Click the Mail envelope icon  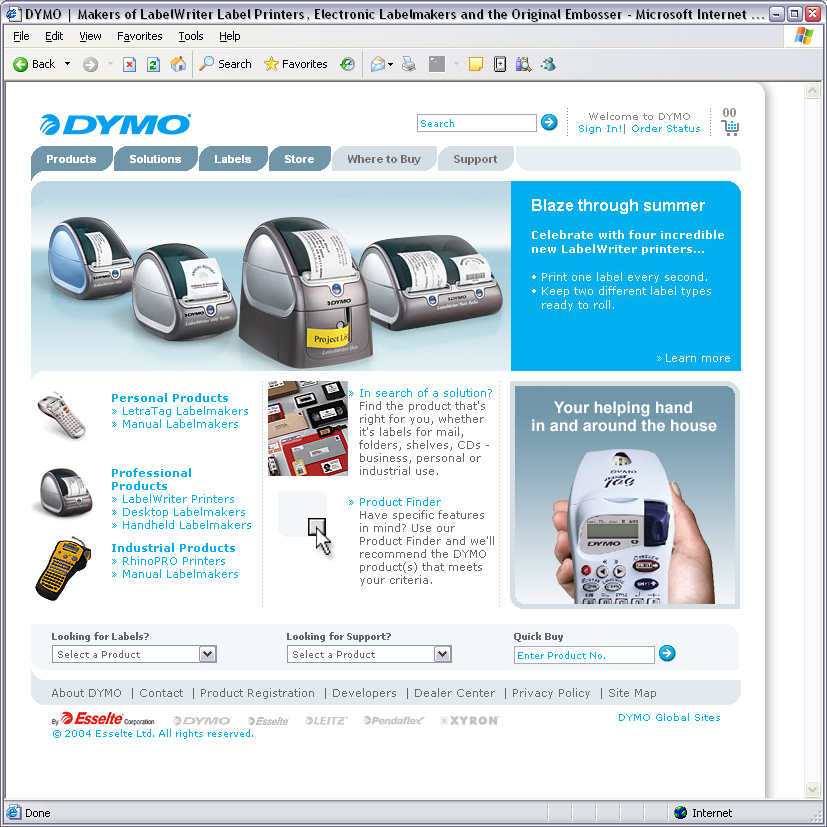(x=378, y=64)
